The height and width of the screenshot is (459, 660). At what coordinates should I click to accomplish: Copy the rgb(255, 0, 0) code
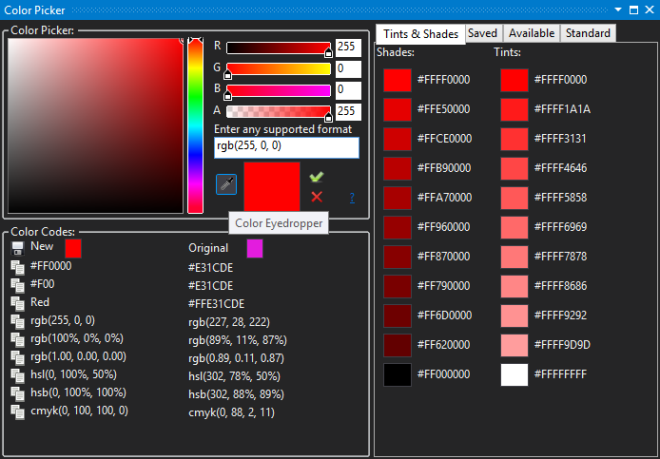coord(17,321)
